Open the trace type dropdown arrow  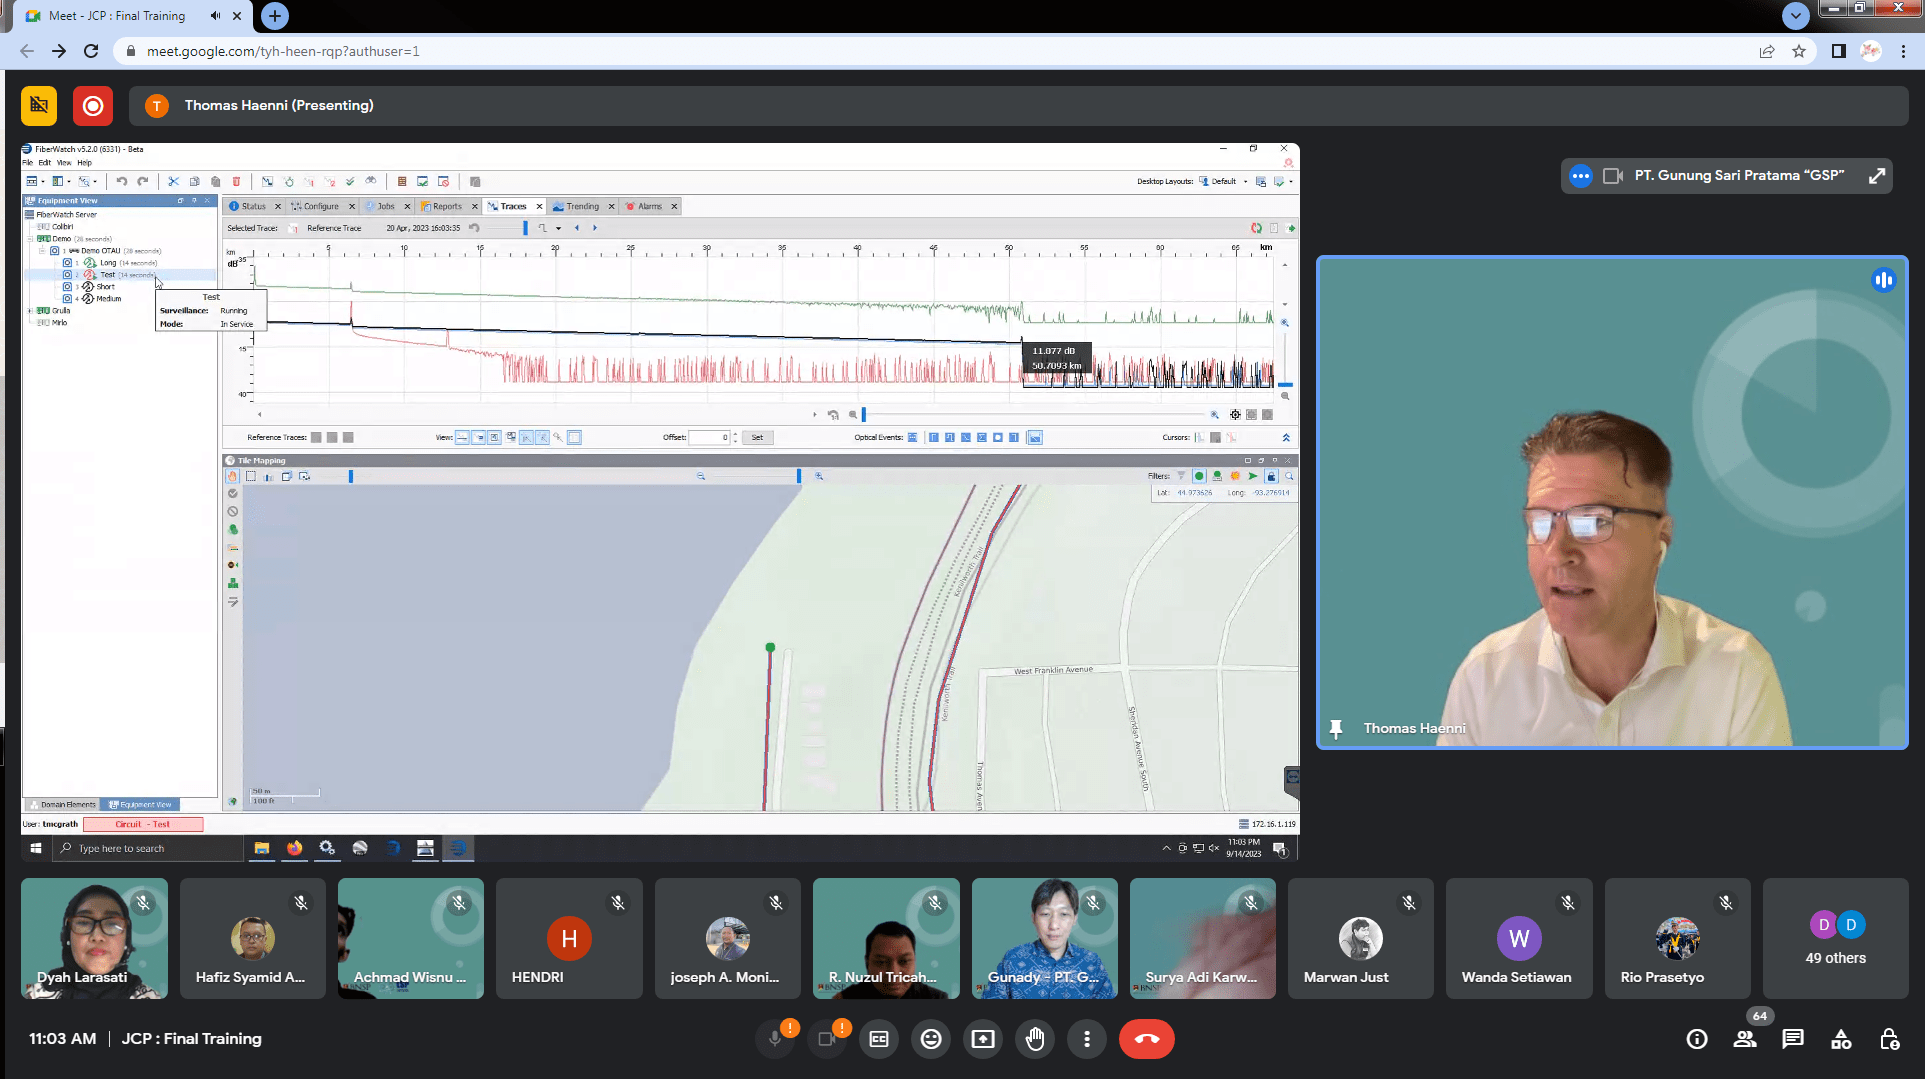[x=558, y=228]
